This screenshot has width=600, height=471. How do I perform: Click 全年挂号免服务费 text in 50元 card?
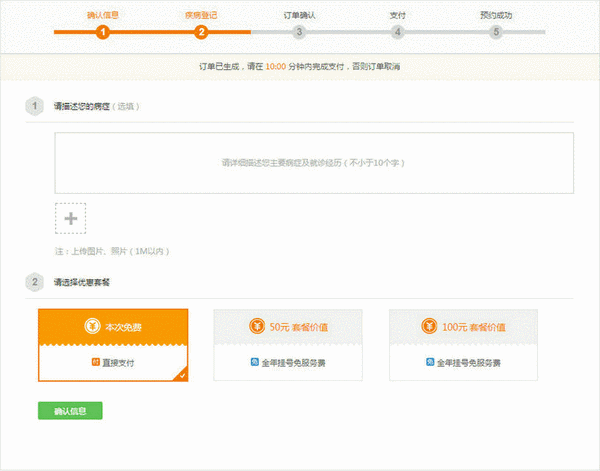[x=293, y=363]
